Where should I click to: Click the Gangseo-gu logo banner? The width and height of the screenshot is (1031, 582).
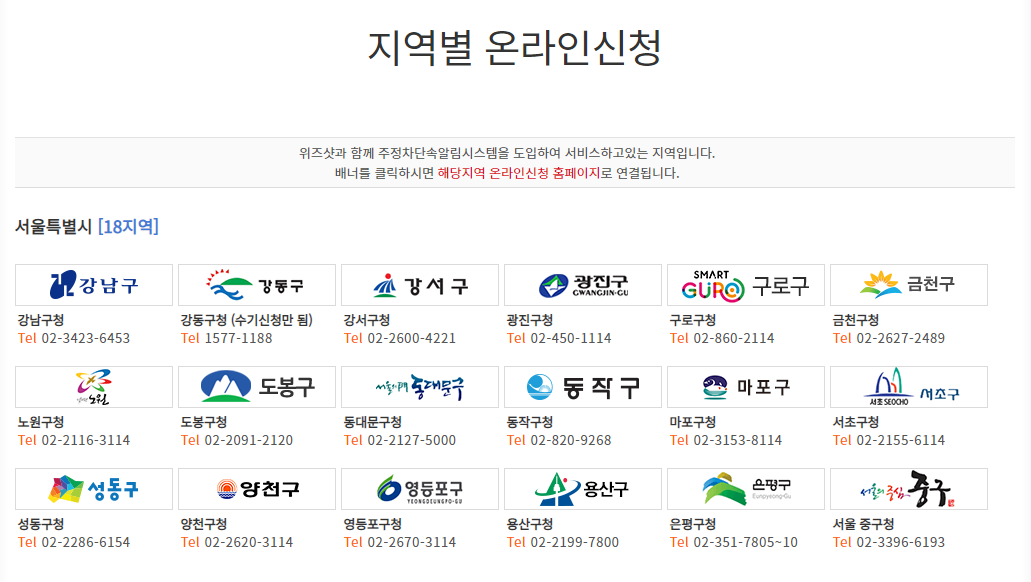tap(418, 284)
